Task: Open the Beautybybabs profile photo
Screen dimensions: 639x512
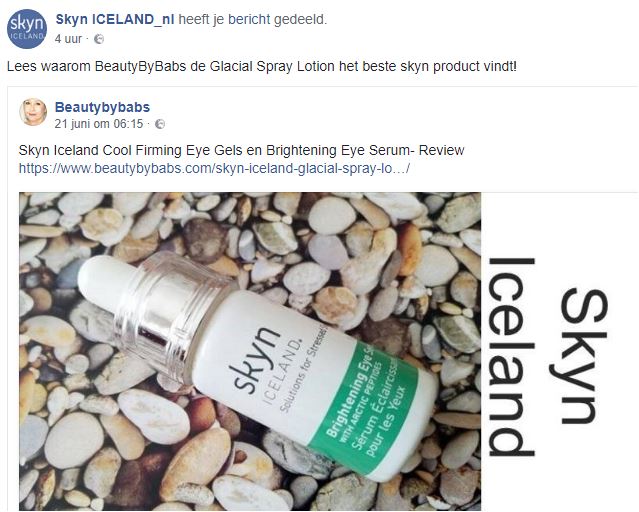Action: [x=33, y=112]
